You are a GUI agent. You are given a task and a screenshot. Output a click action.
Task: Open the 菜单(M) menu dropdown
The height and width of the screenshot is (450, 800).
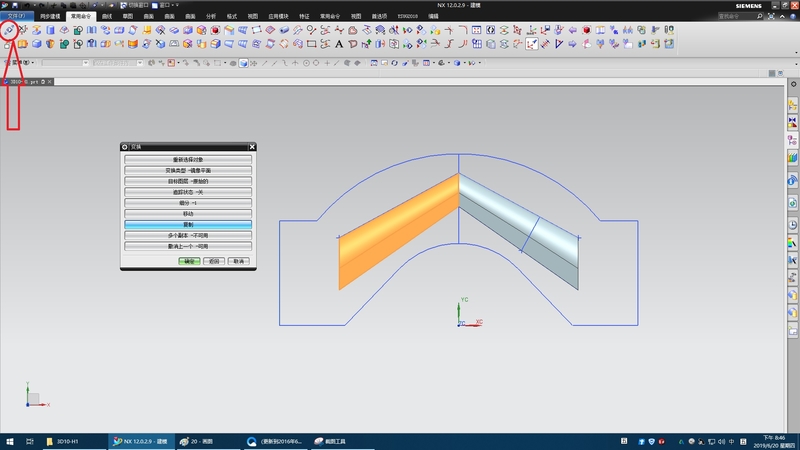point(19,63)
